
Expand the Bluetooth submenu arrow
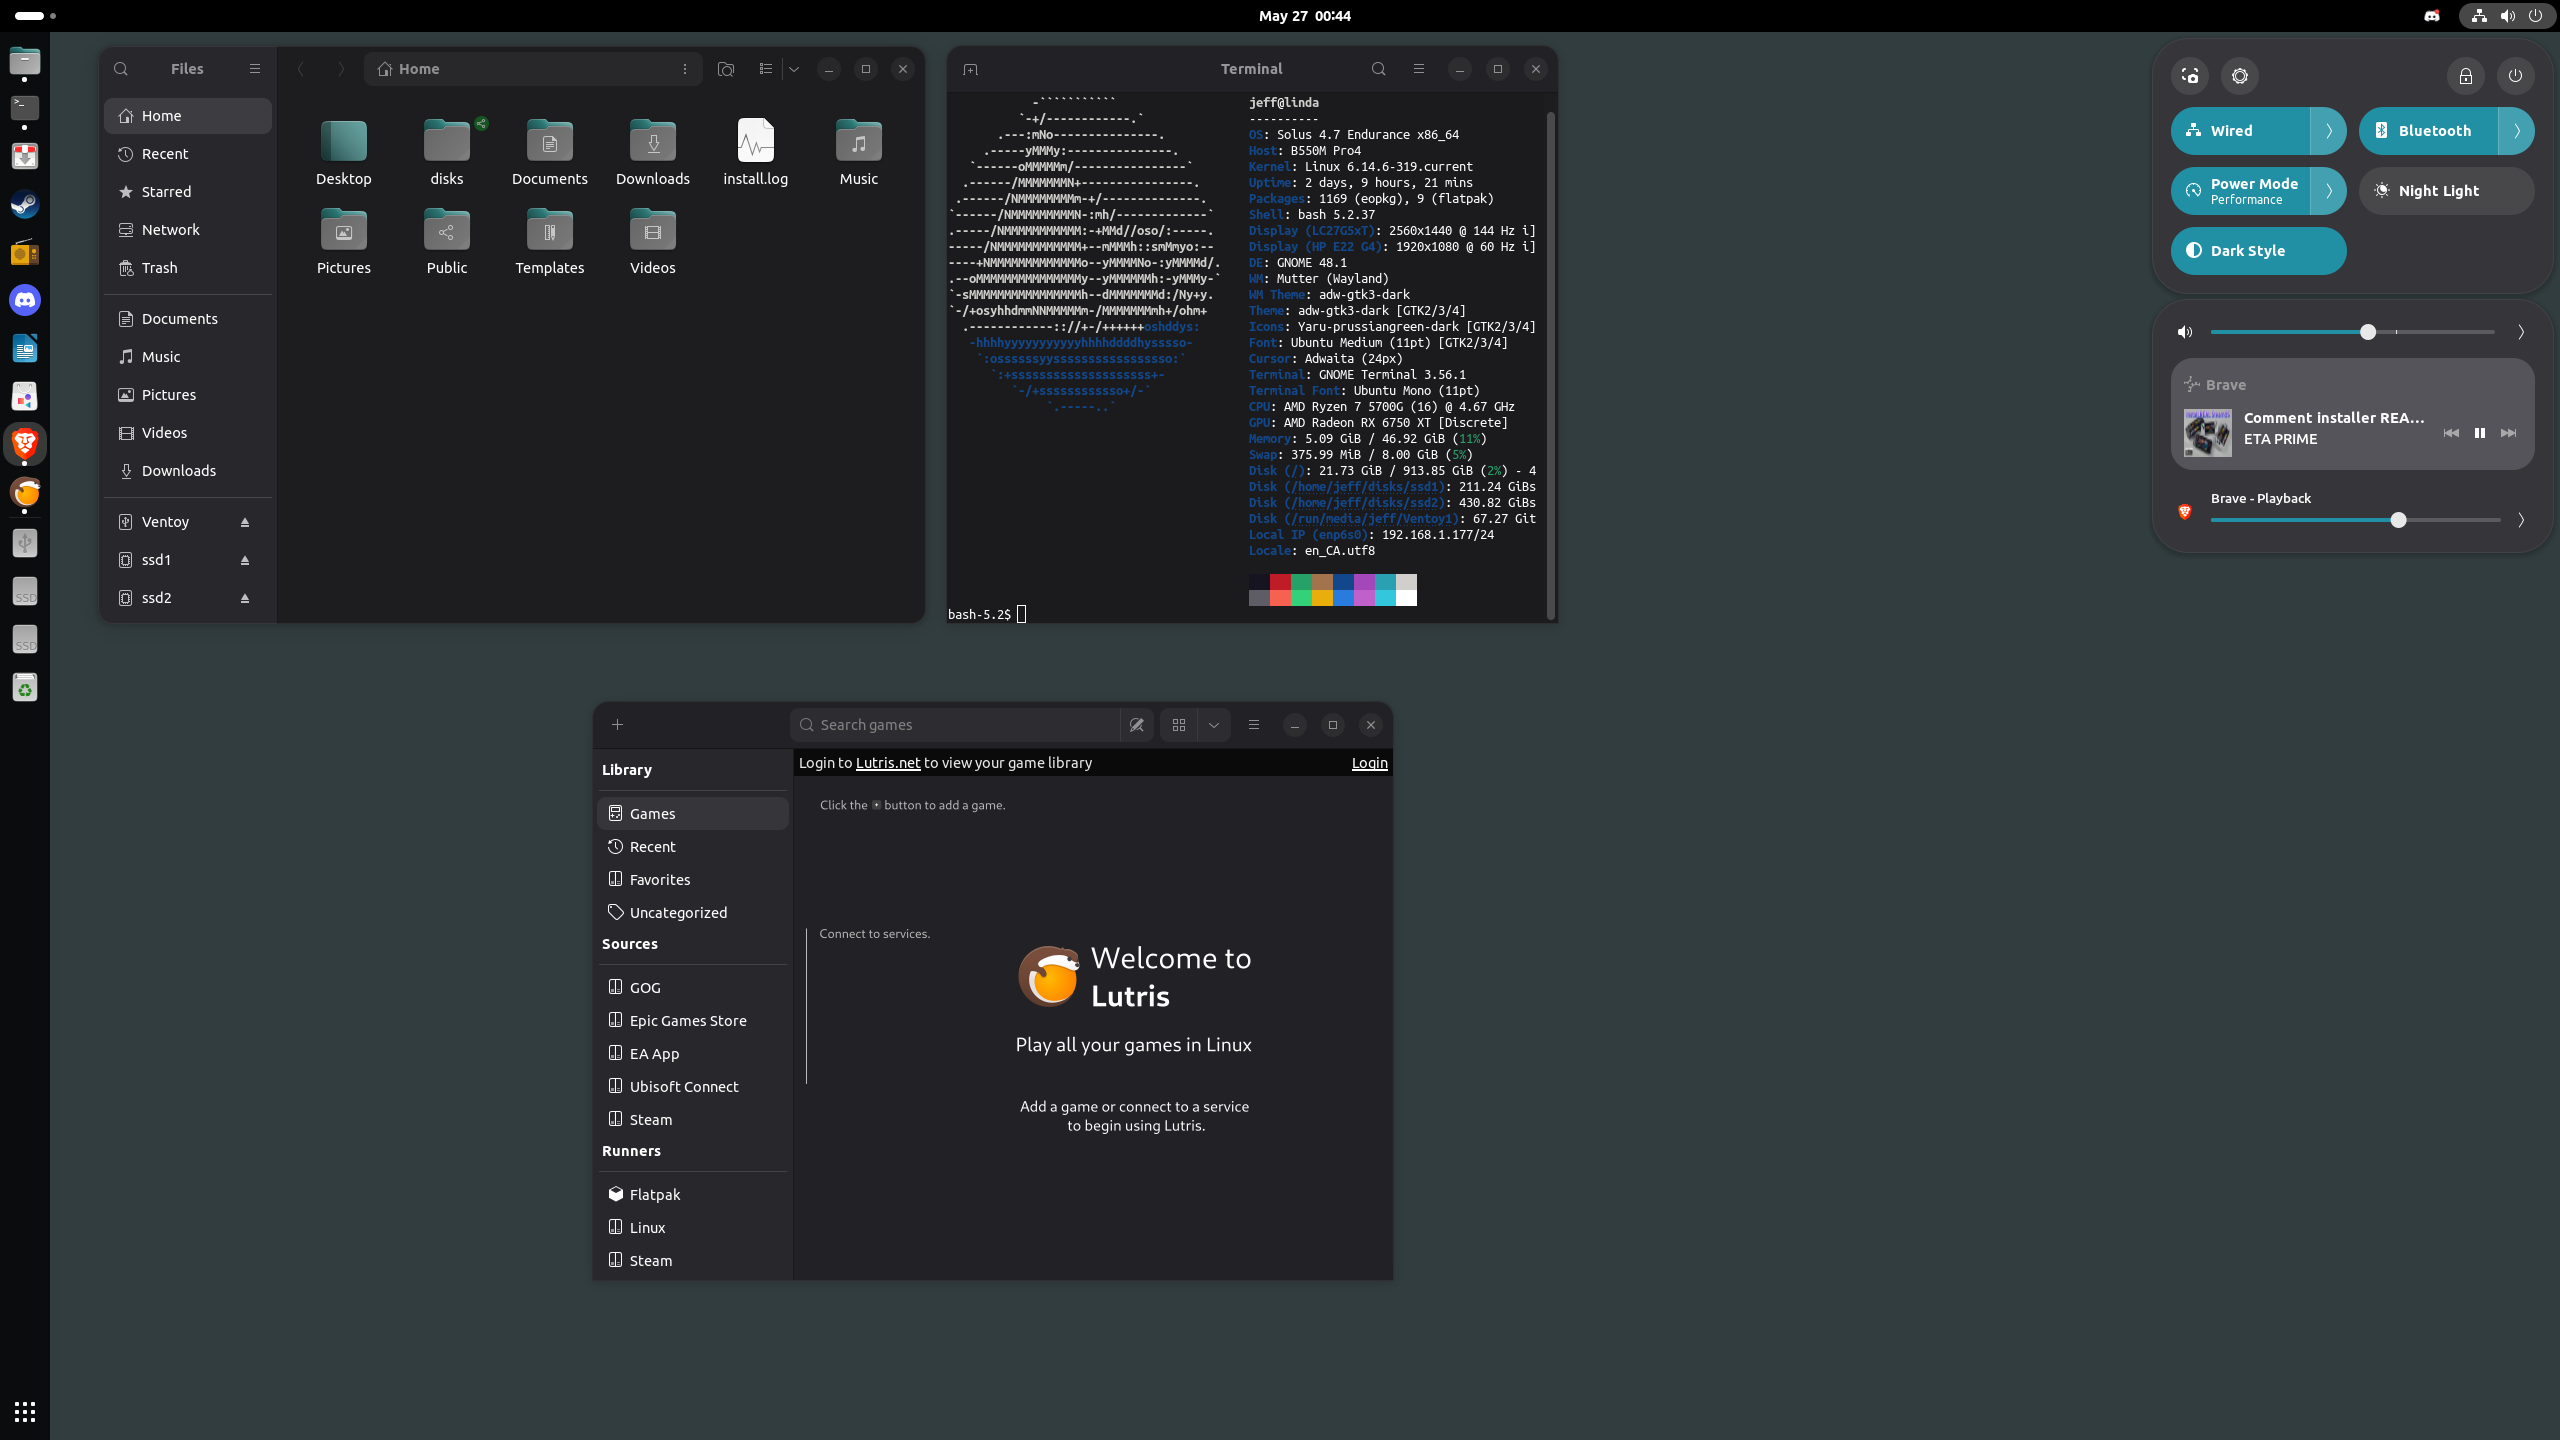click(x=2517, y=131)
